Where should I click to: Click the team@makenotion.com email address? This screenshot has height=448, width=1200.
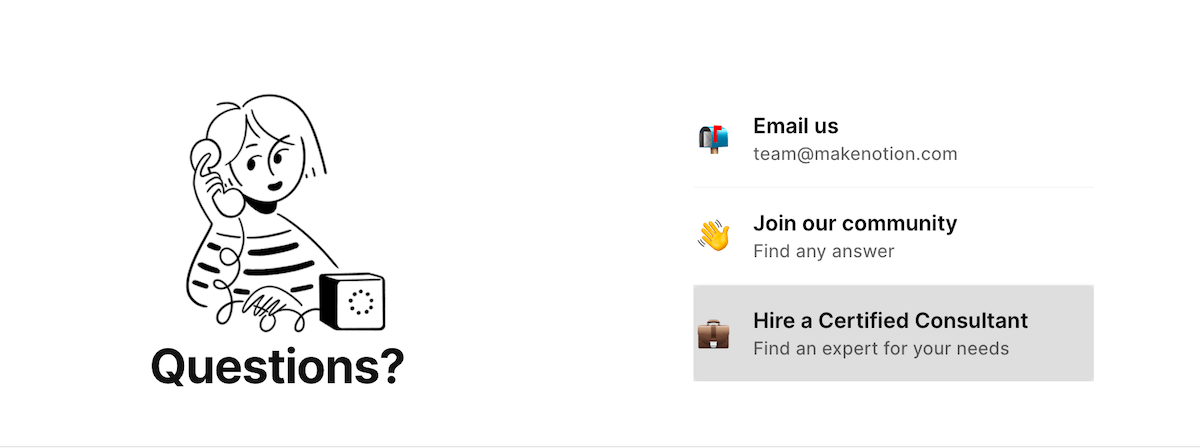[x=855, y=154]
